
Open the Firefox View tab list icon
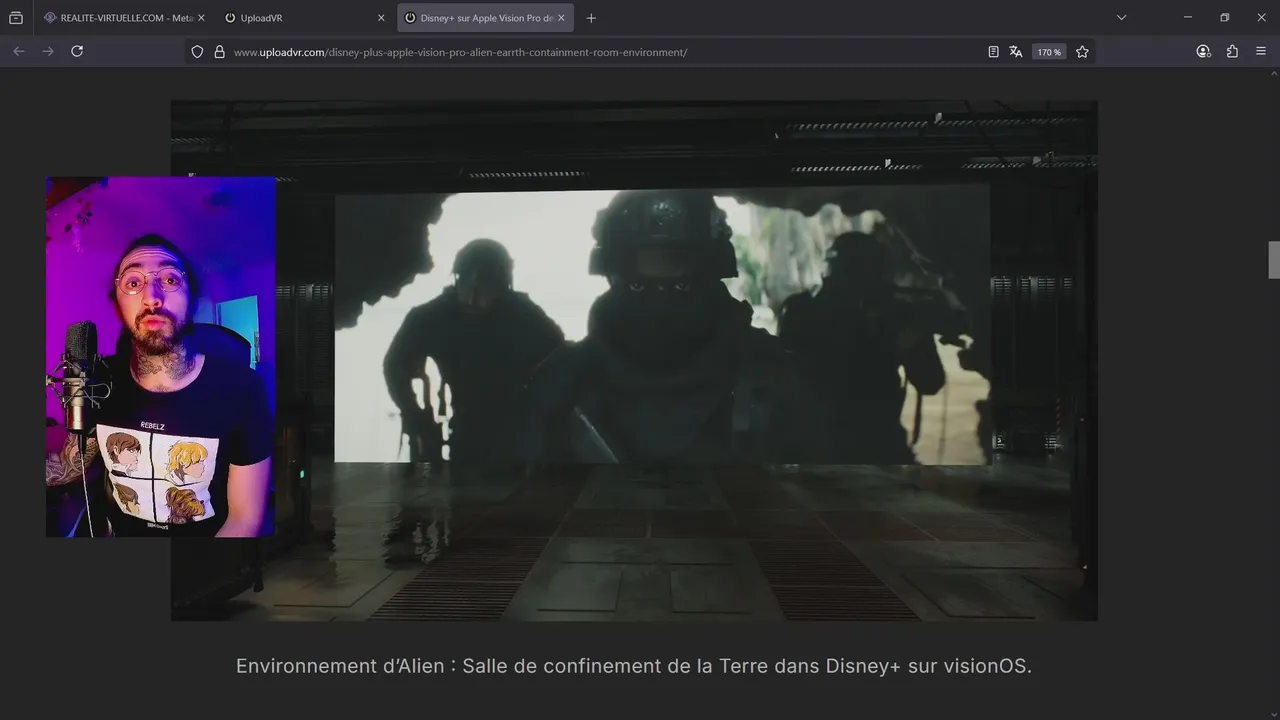pos(16,18)
